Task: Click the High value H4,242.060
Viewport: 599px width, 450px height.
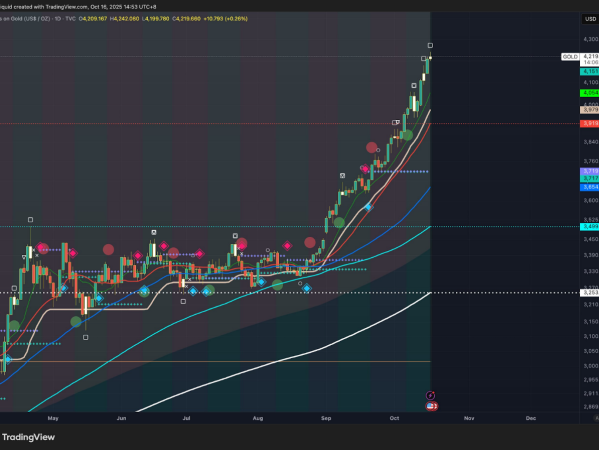Action: click(x=125, y=19)
